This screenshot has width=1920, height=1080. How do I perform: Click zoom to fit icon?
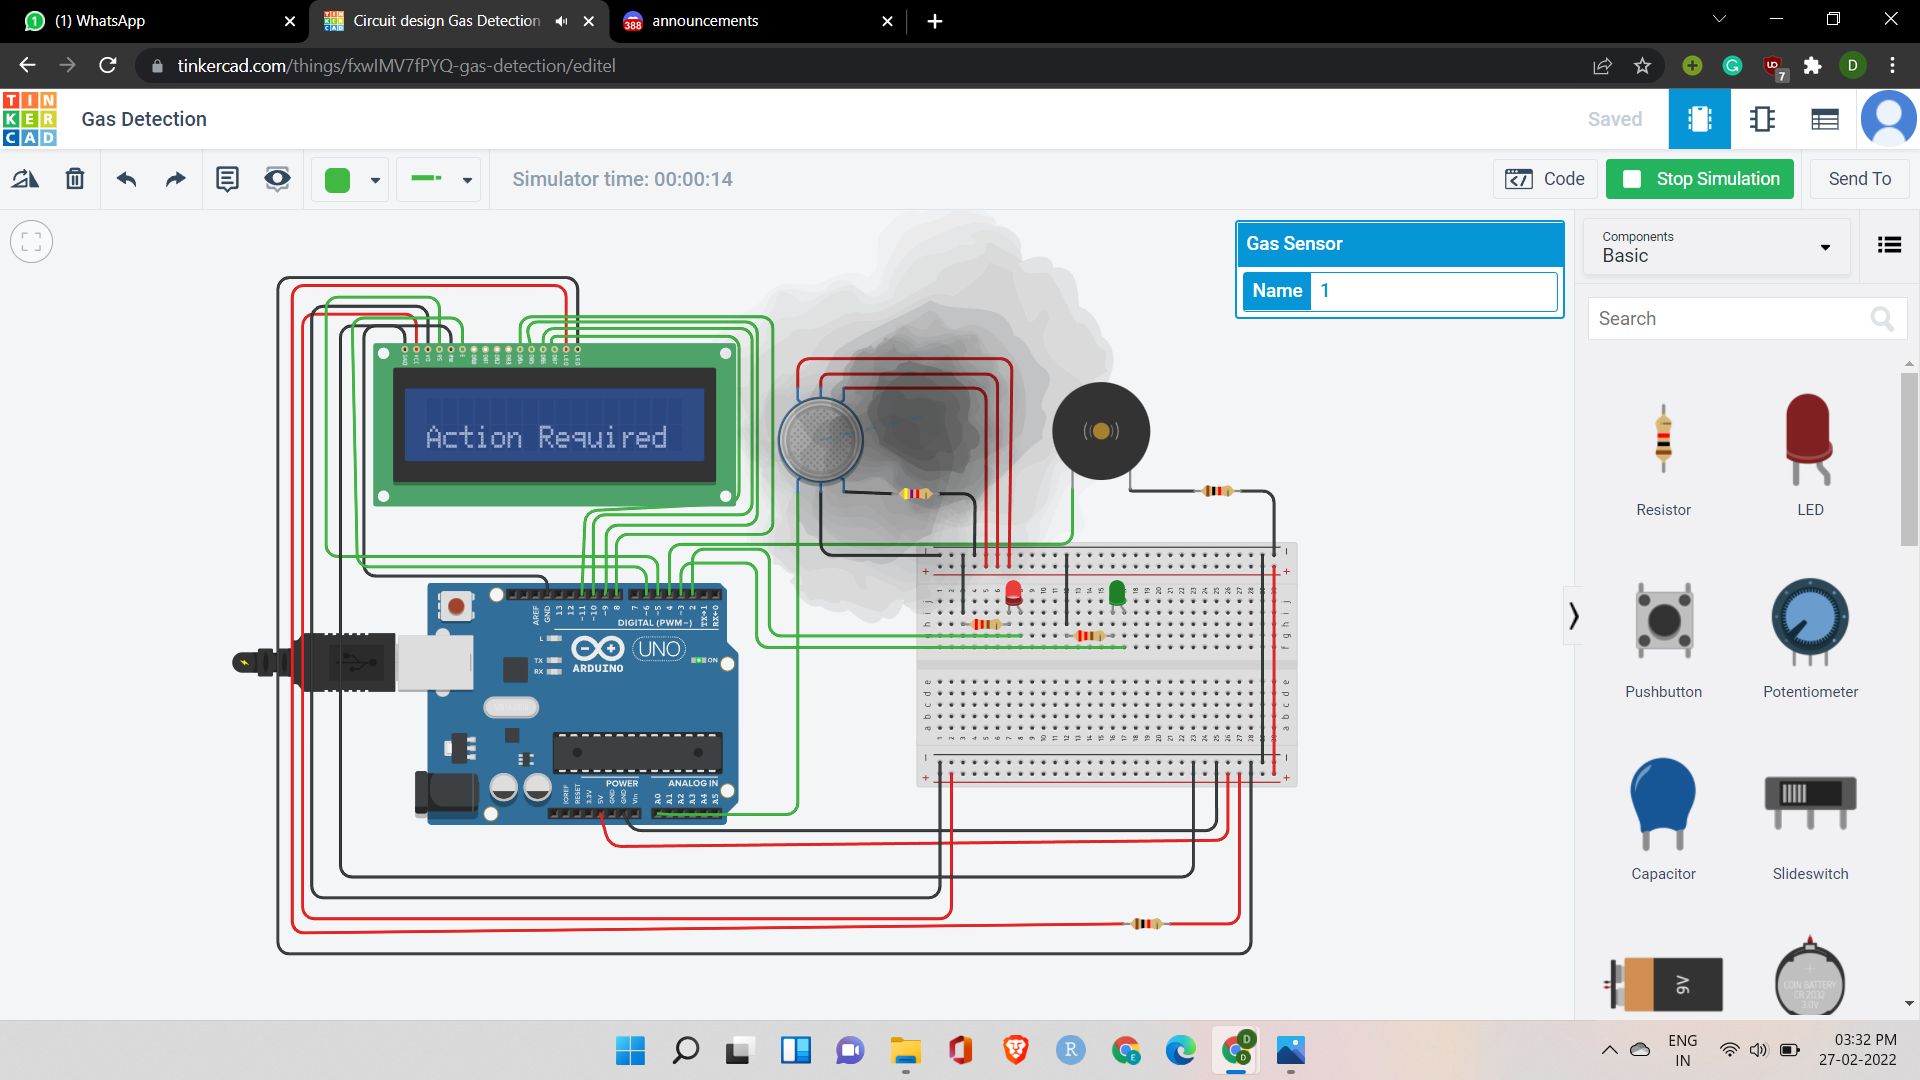(31, 242)
